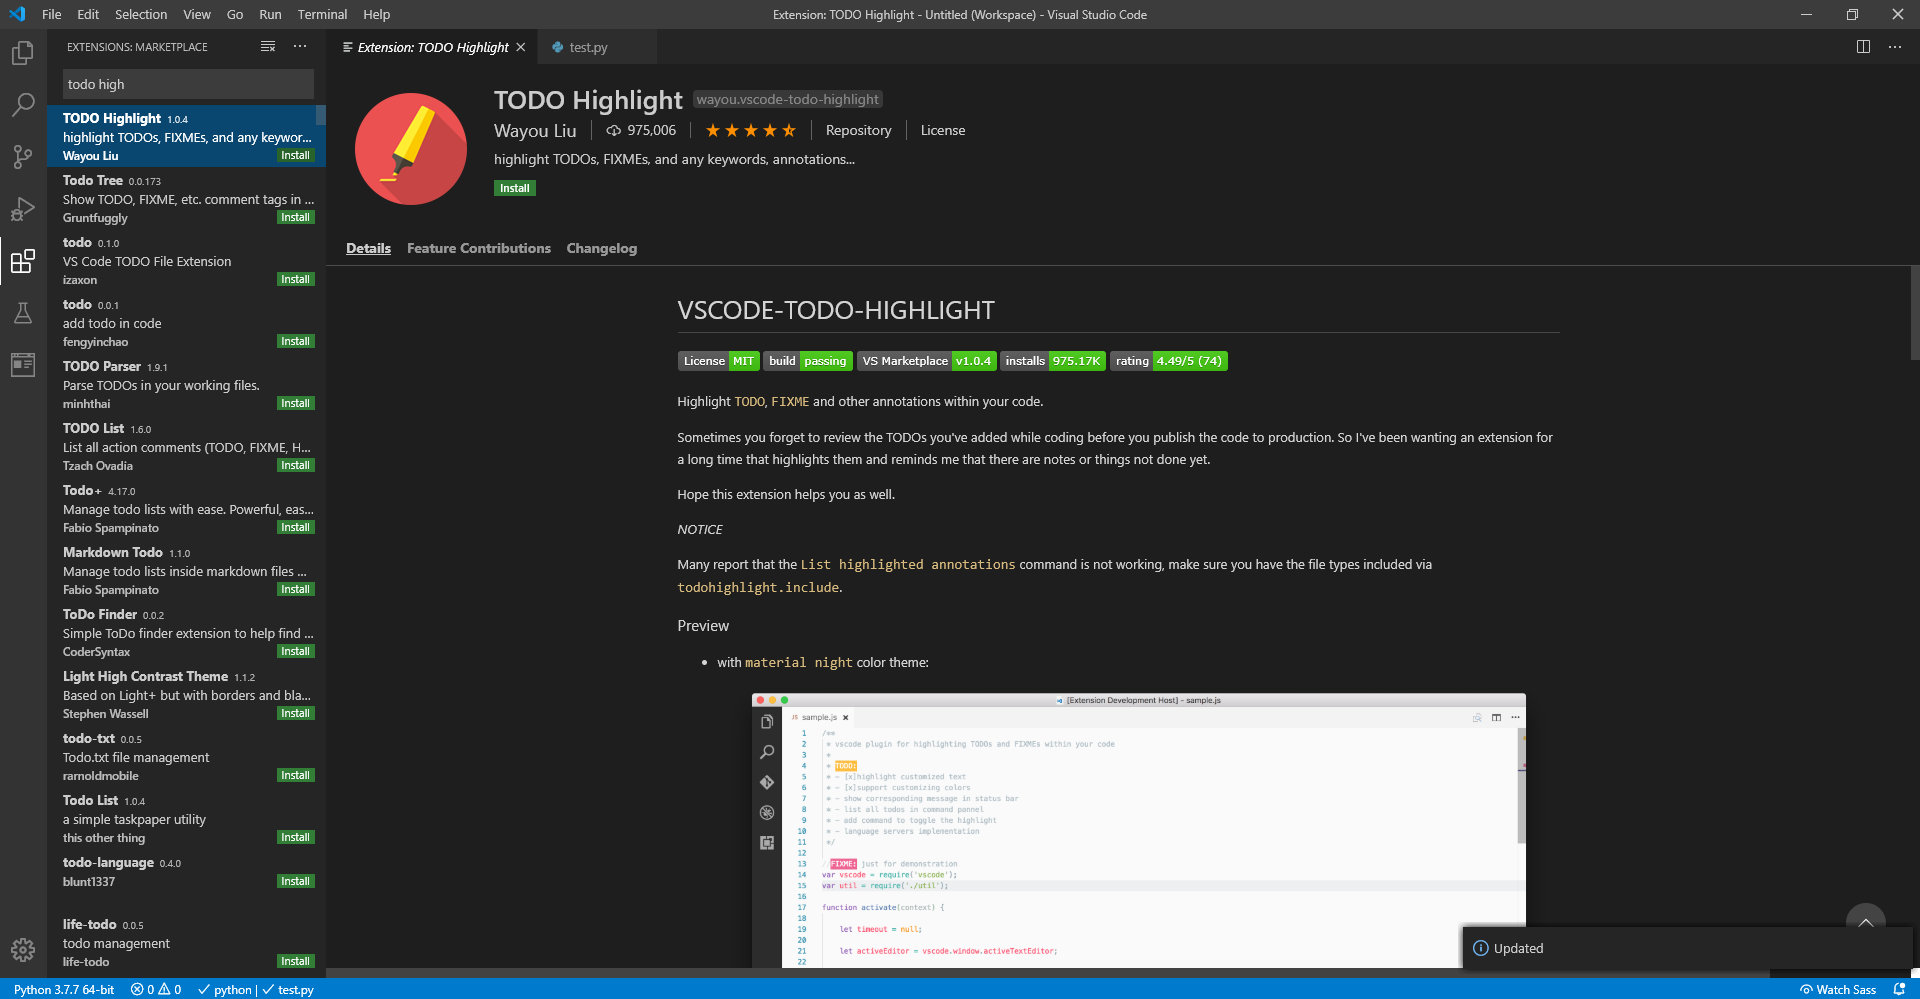
Task: Click the TODO Highlight marker logo
Action: 411,149
